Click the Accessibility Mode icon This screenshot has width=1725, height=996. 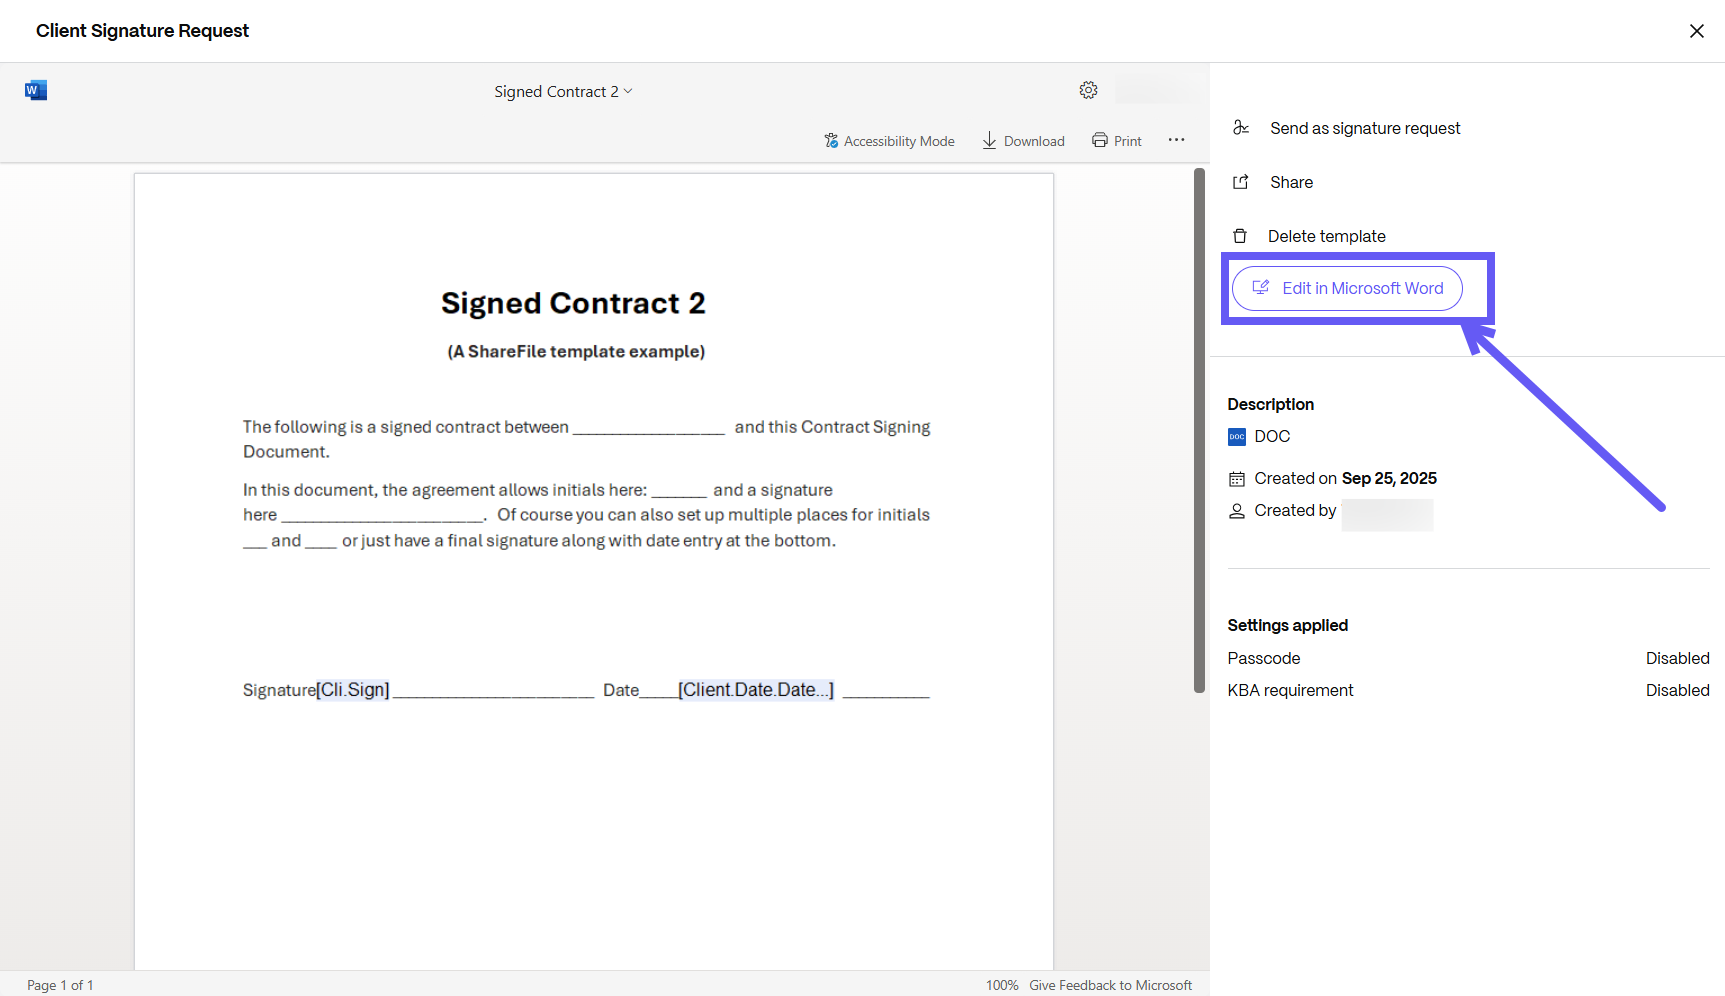831,141
